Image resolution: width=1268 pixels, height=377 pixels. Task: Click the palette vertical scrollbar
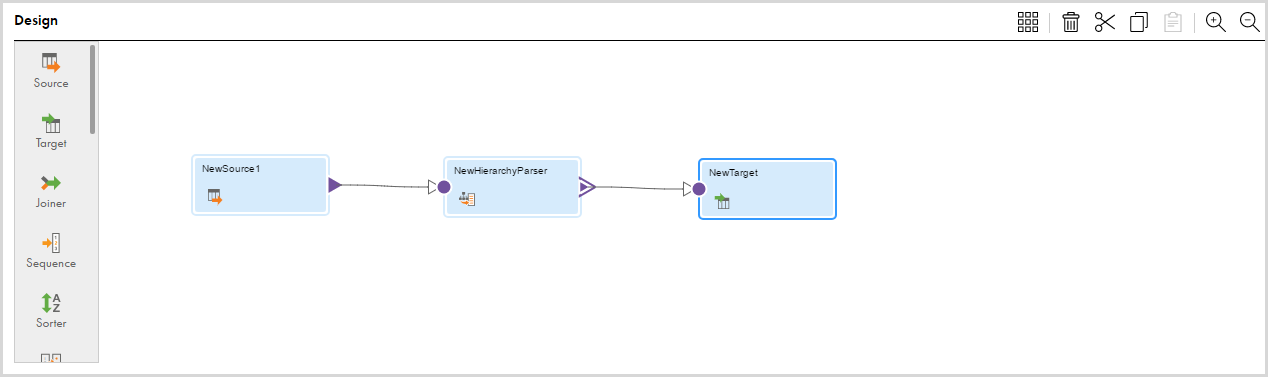pos(92,89)
